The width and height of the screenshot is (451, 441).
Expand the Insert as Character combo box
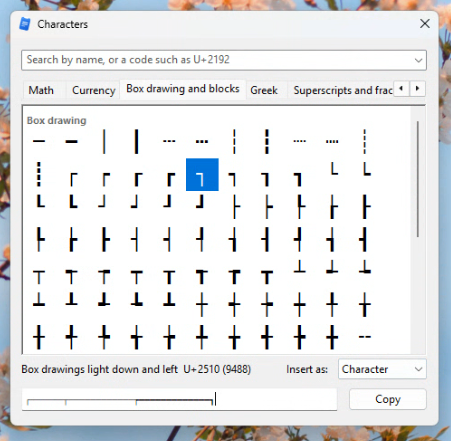pyautogui.click(x=382, y=369)
